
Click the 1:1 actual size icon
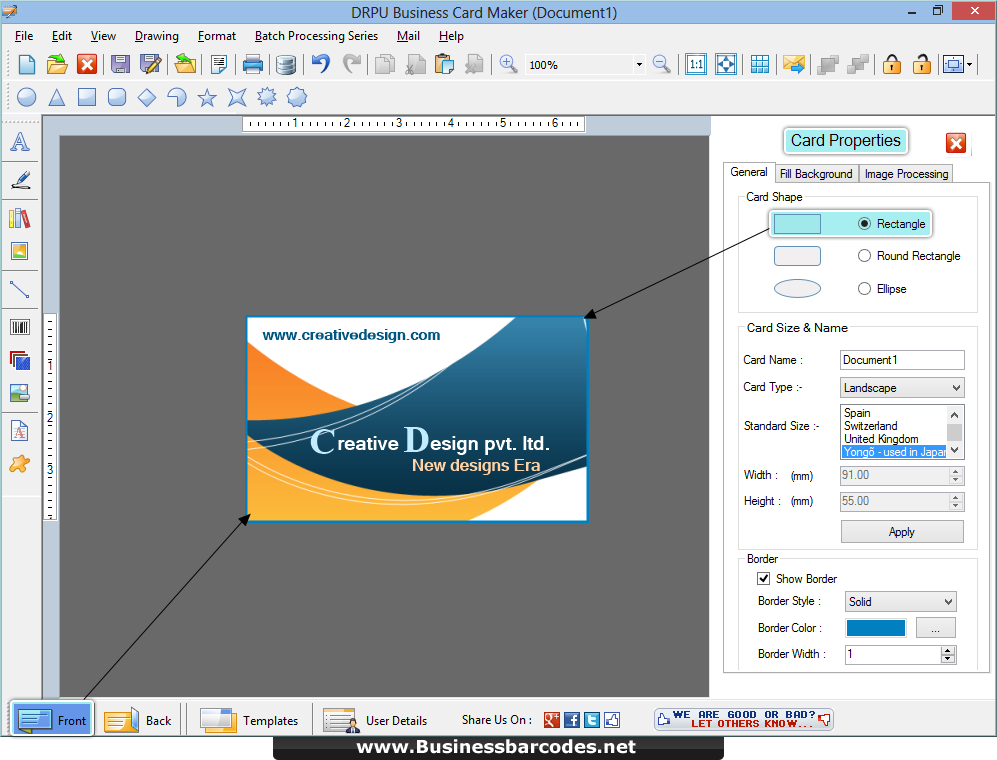[696, 64]
